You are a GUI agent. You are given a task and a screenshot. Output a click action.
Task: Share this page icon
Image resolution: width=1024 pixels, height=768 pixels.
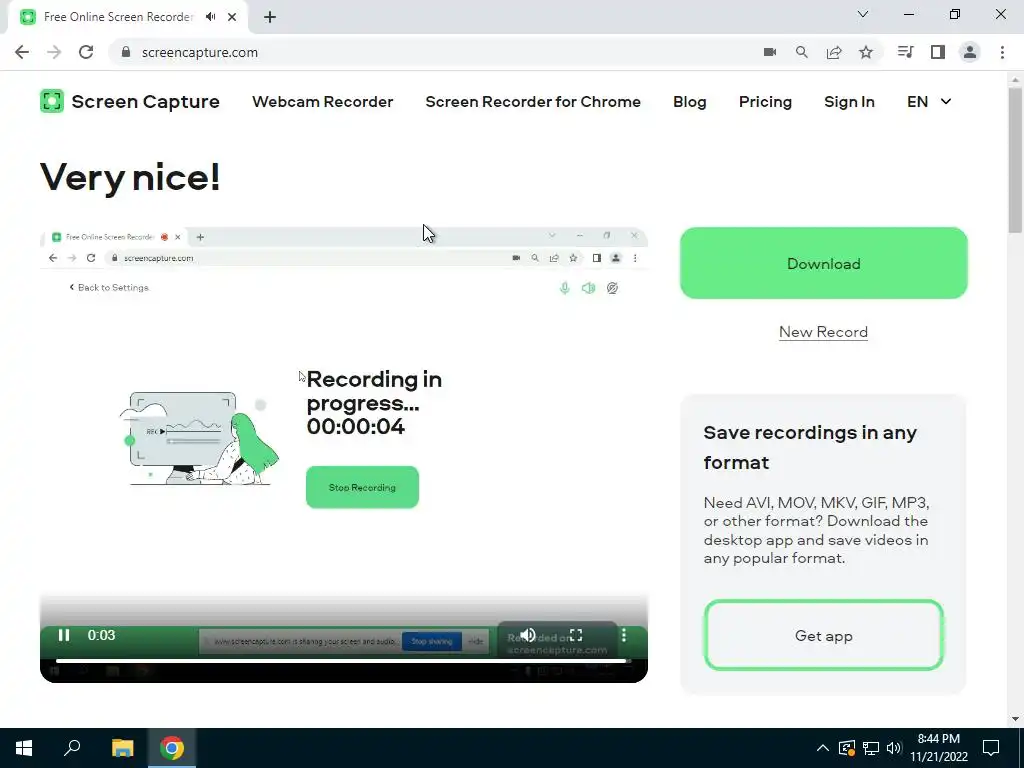pyautogui.click(x=834, y=52)
